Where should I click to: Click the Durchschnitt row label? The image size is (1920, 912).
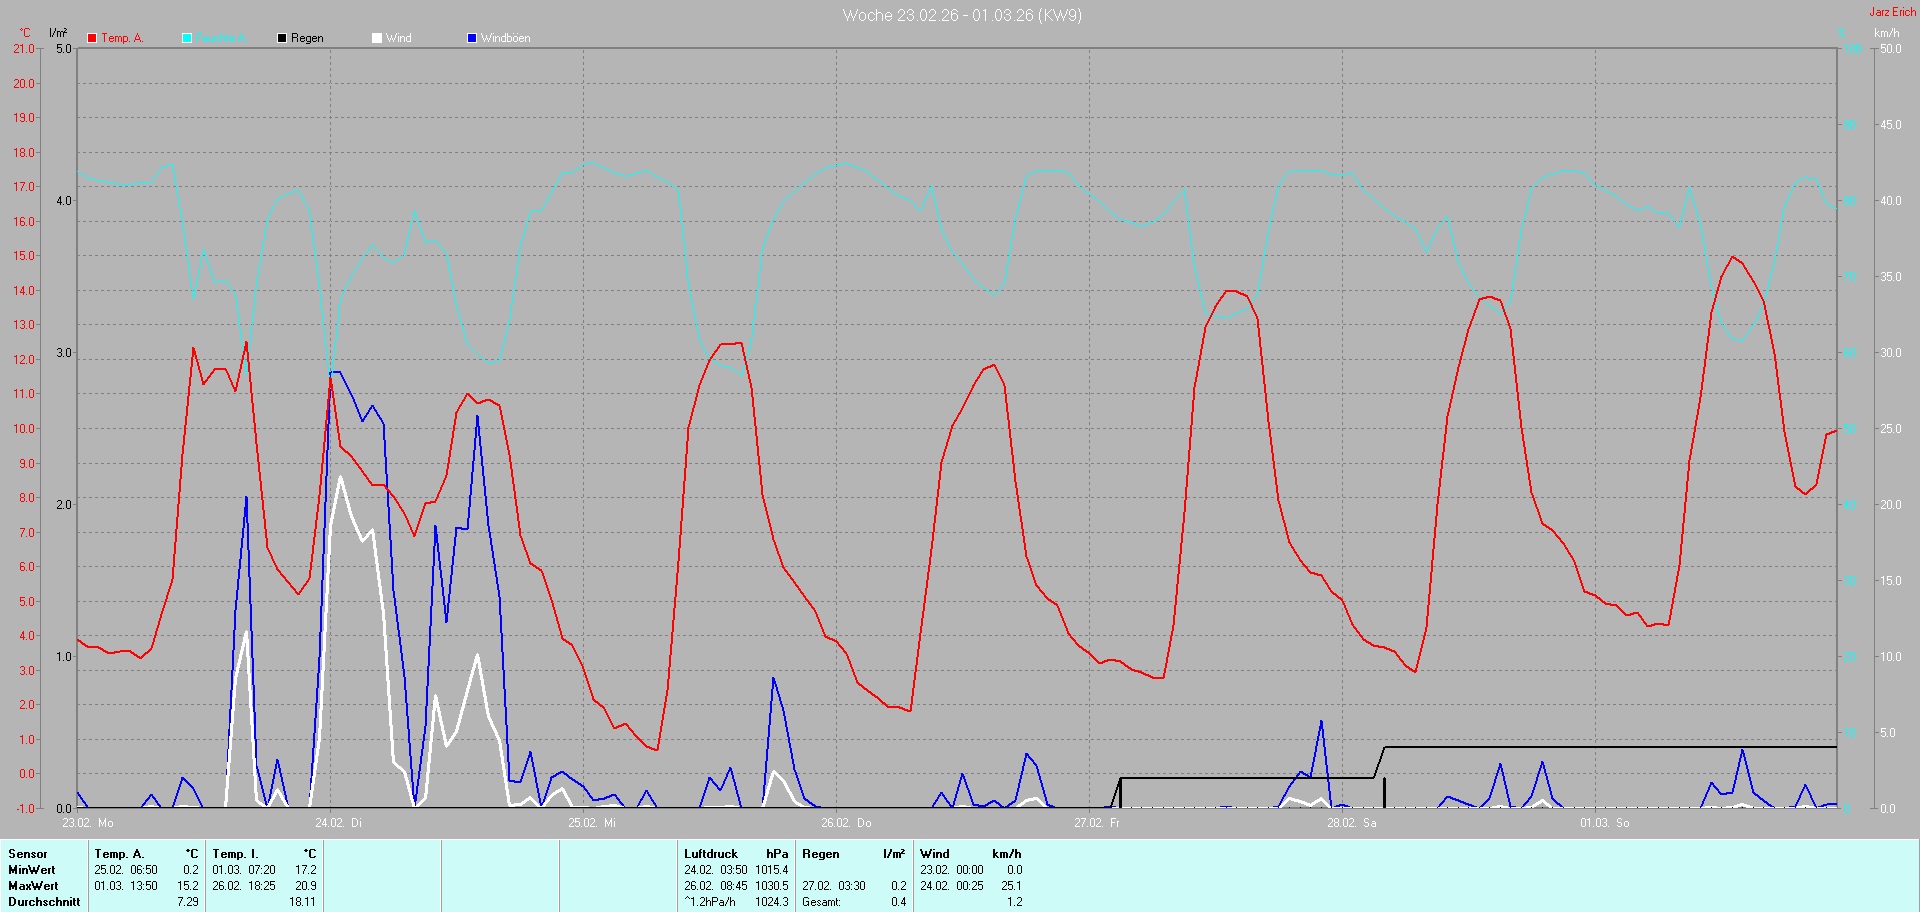point(44,902)
